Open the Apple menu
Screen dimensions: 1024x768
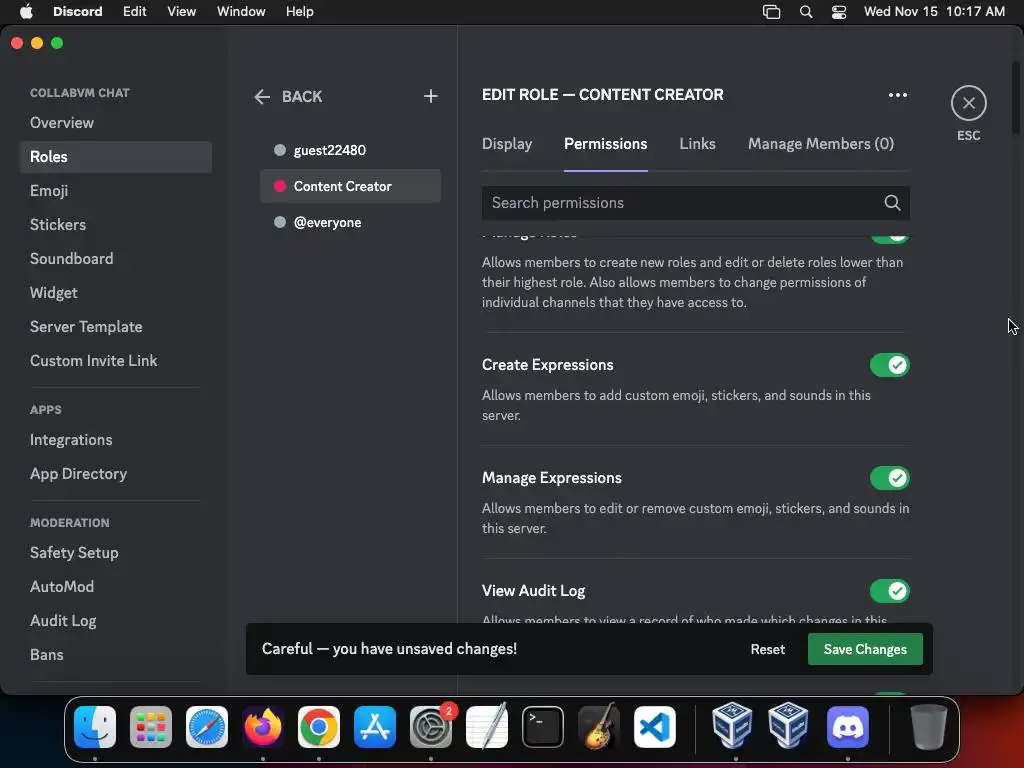26,12
